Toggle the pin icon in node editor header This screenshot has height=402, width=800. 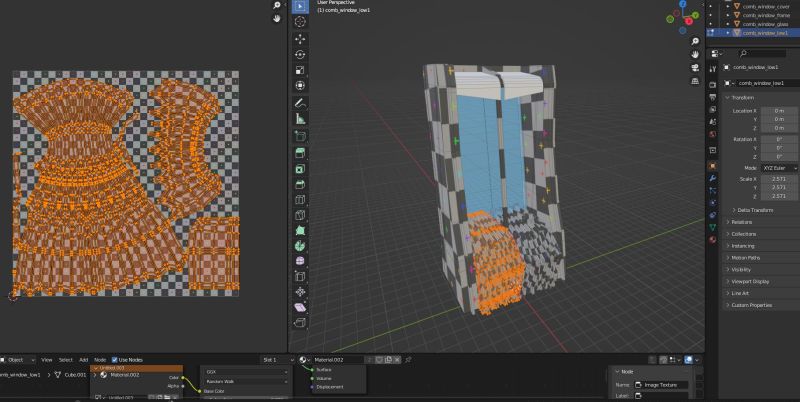point(408,360)
